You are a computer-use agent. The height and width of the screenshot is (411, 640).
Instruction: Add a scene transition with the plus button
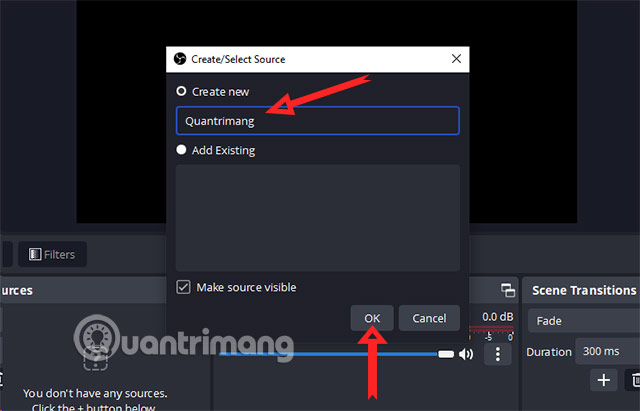604,380
